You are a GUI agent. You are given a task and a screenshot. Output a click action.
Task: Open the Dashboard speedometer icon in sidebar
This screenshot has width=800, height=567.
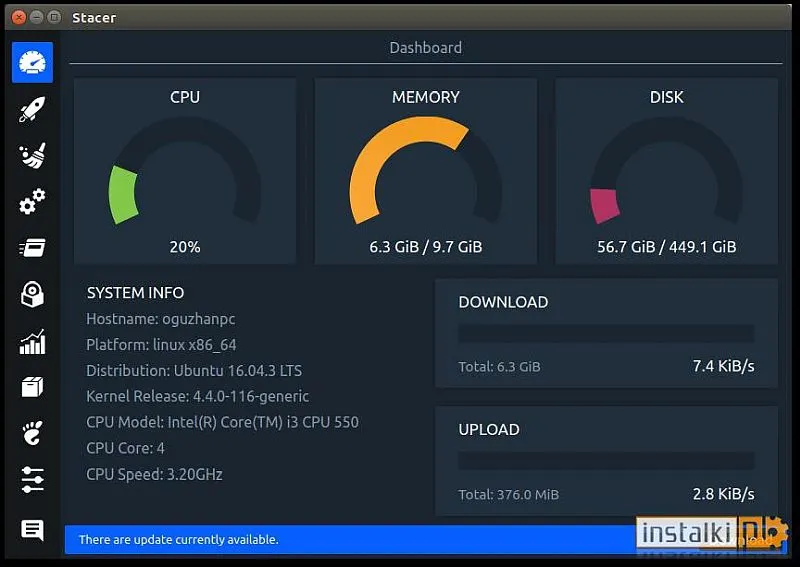pyautogui.click(x=32, y=62)
